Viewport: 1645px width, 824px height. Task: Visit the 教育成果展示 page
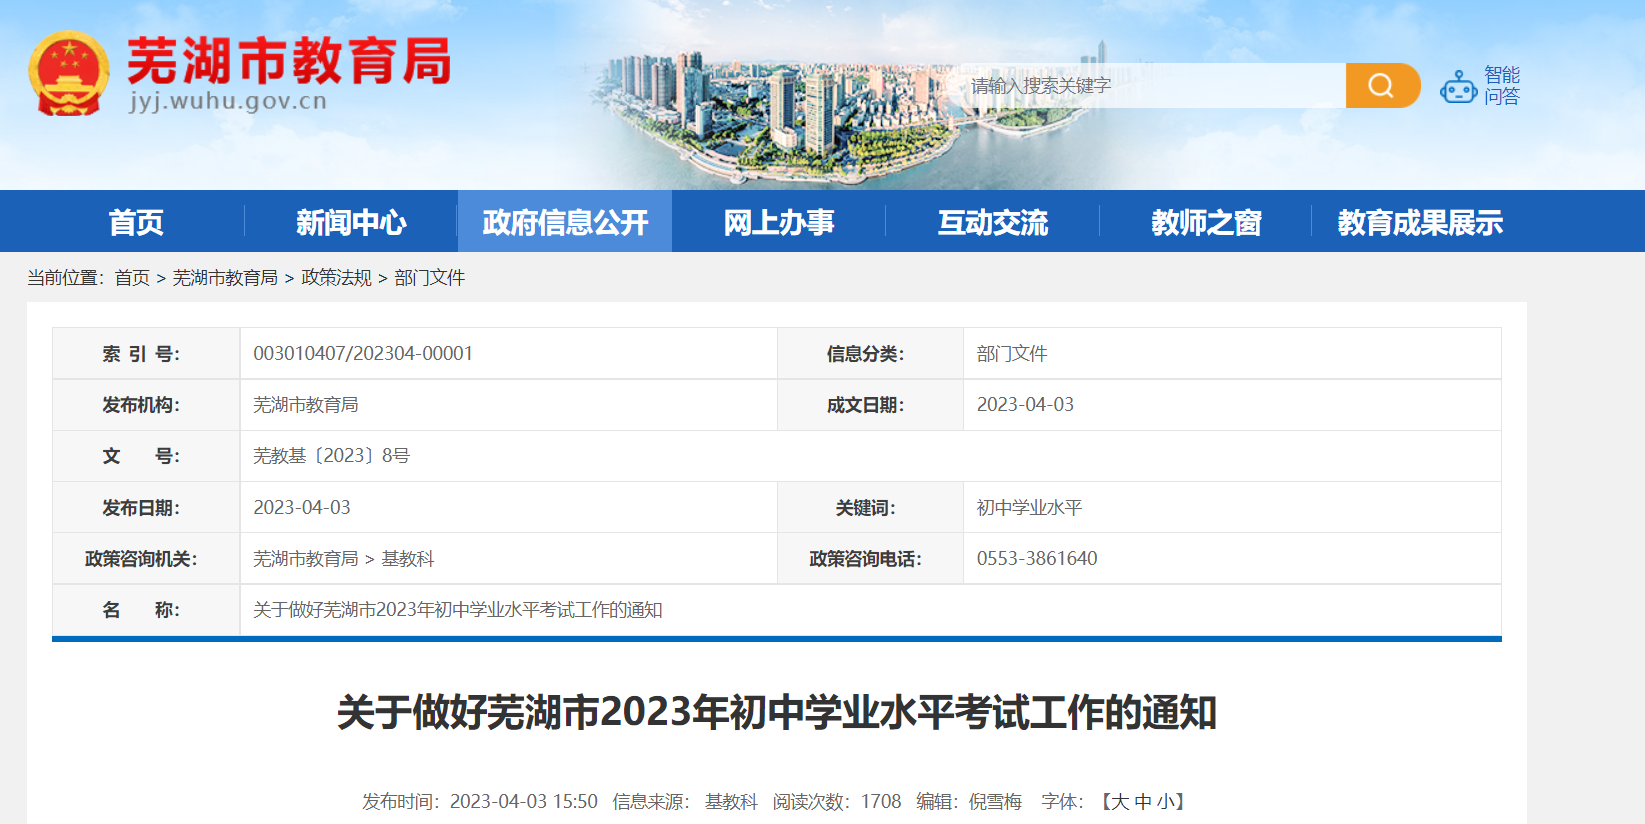(1420, 222)
